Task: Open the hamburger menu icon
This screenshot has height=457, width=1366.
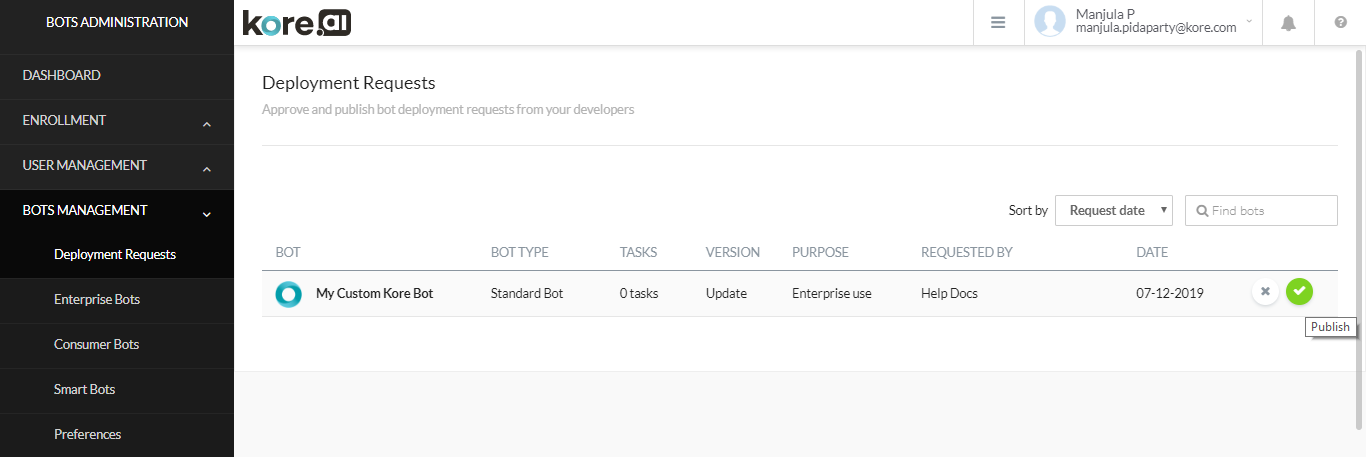Action: (x=998, y=22)
